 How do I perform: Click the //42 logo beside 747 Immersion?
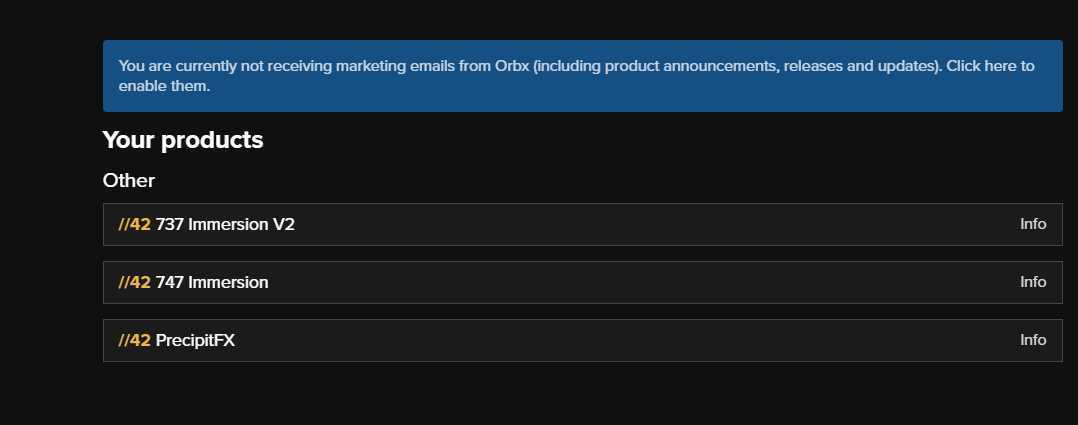tap(134, 282)
